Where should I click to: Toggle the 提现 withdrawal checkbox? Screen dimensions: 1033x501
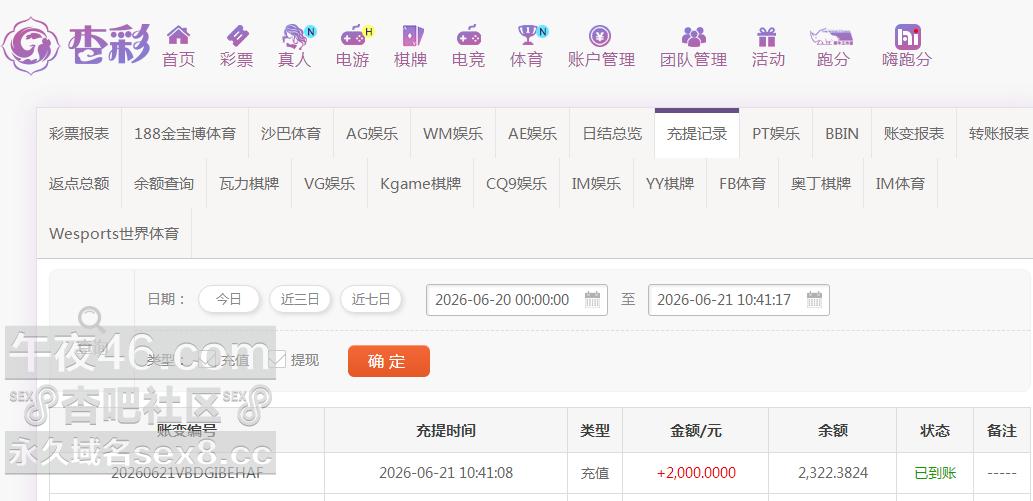point(277,360)
